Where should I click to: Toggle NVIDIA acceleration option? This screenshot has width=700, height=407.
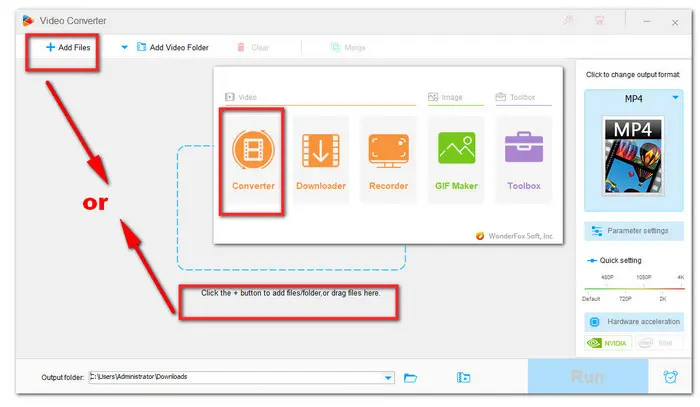point(608,344)
